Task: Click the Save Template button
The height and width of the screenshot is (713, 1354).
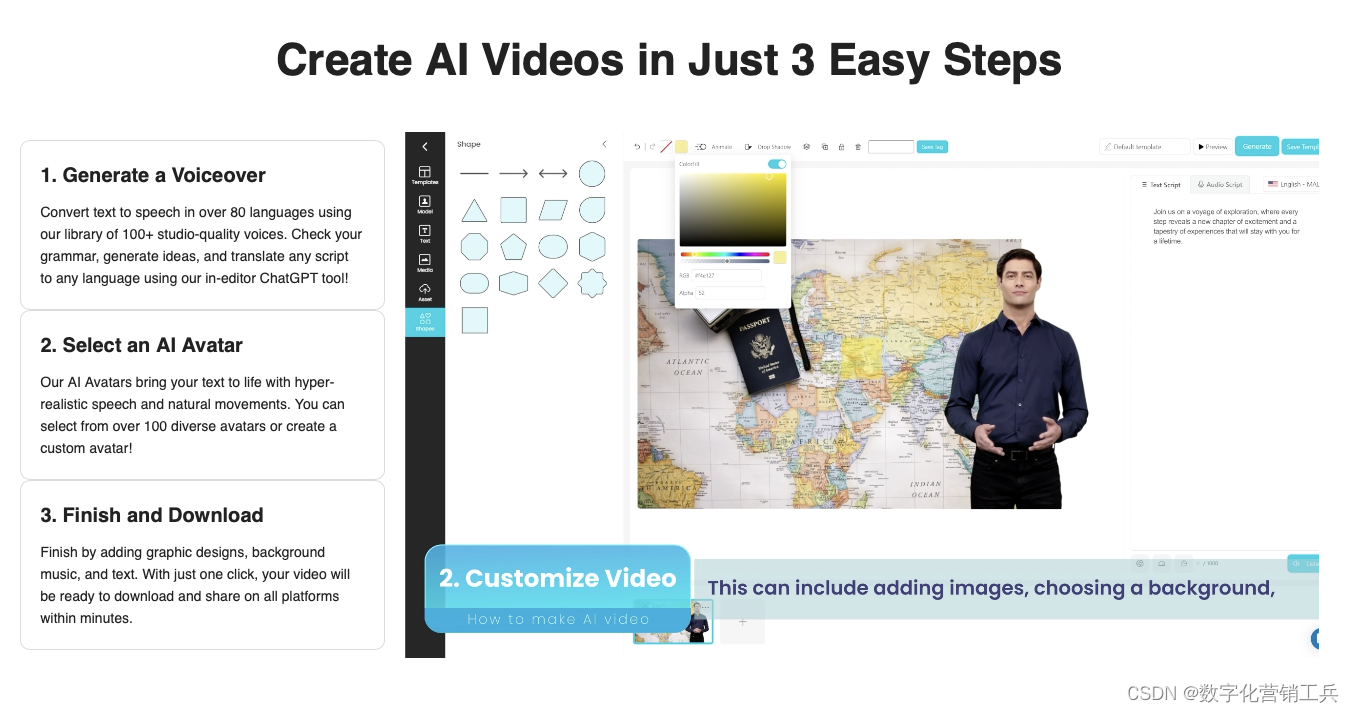Action: (1301, 147)
